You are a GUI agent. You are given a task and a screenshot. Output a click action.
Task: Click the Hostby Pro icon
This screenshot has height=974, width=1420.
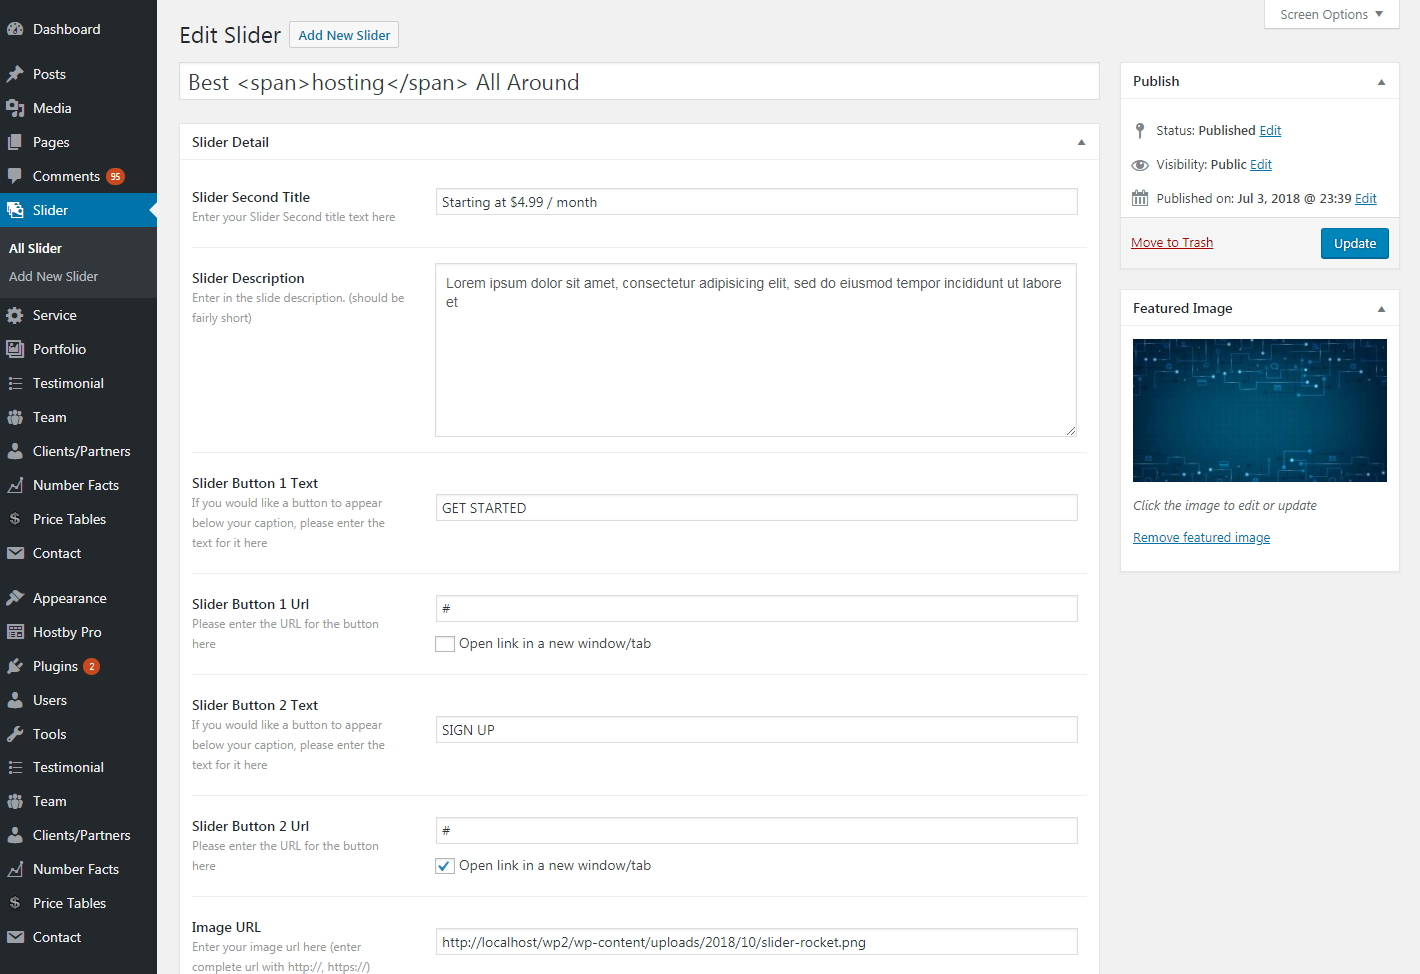click(15, 632)
